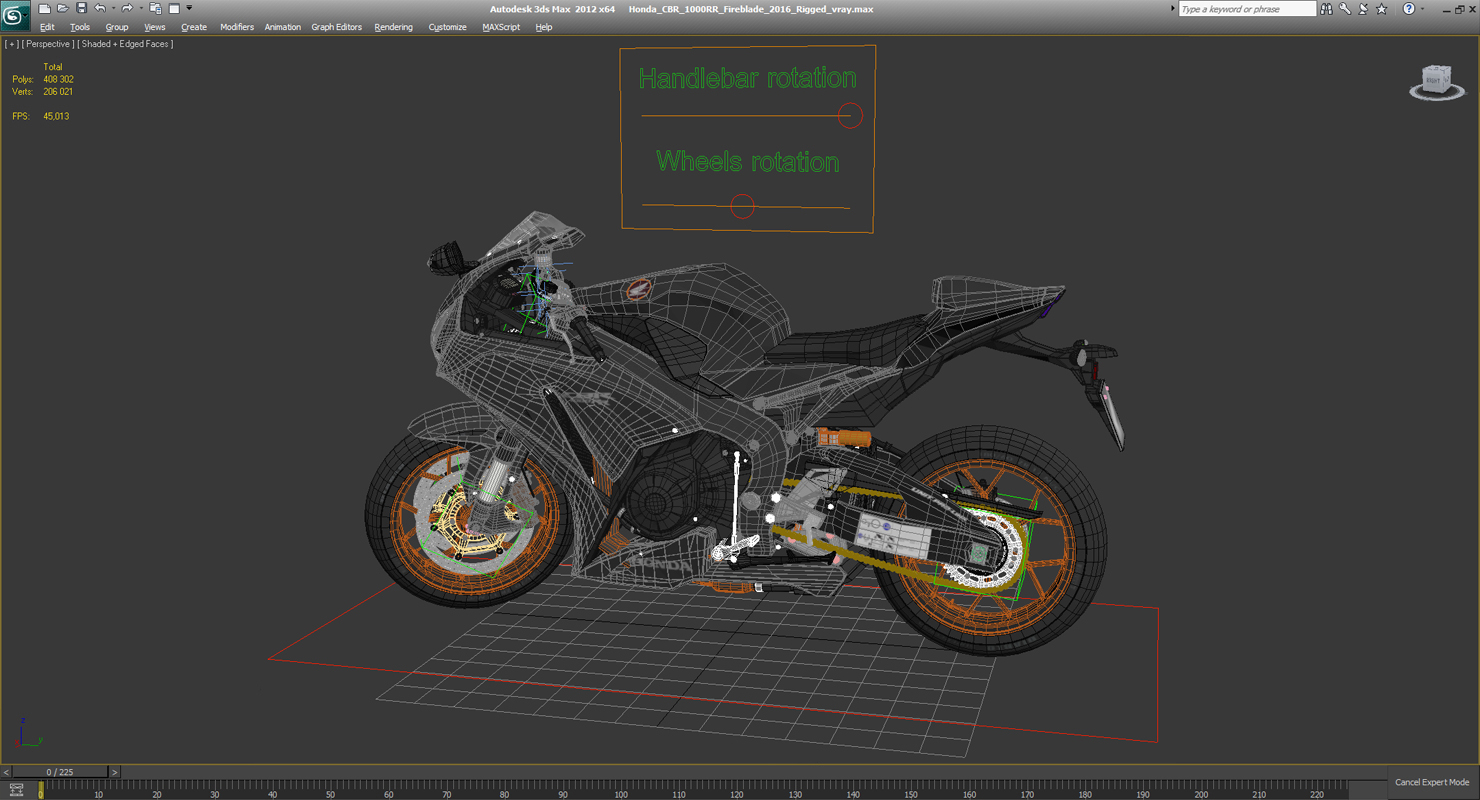Click the FPS value 45,013
The image size is (1480, 800).
[56, 116]
